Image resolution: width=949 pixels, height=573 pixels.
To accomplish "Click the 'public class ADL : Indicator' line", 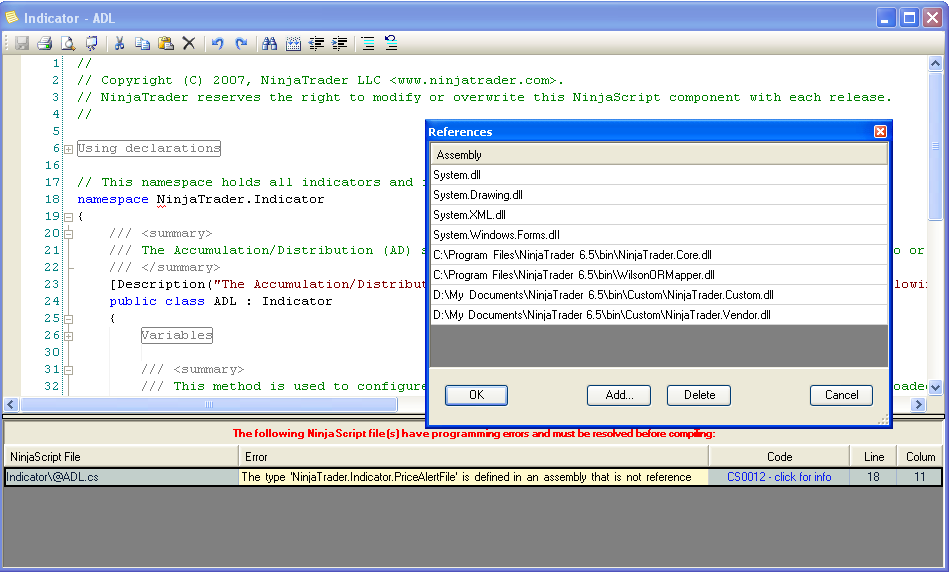I will [220, 301].
